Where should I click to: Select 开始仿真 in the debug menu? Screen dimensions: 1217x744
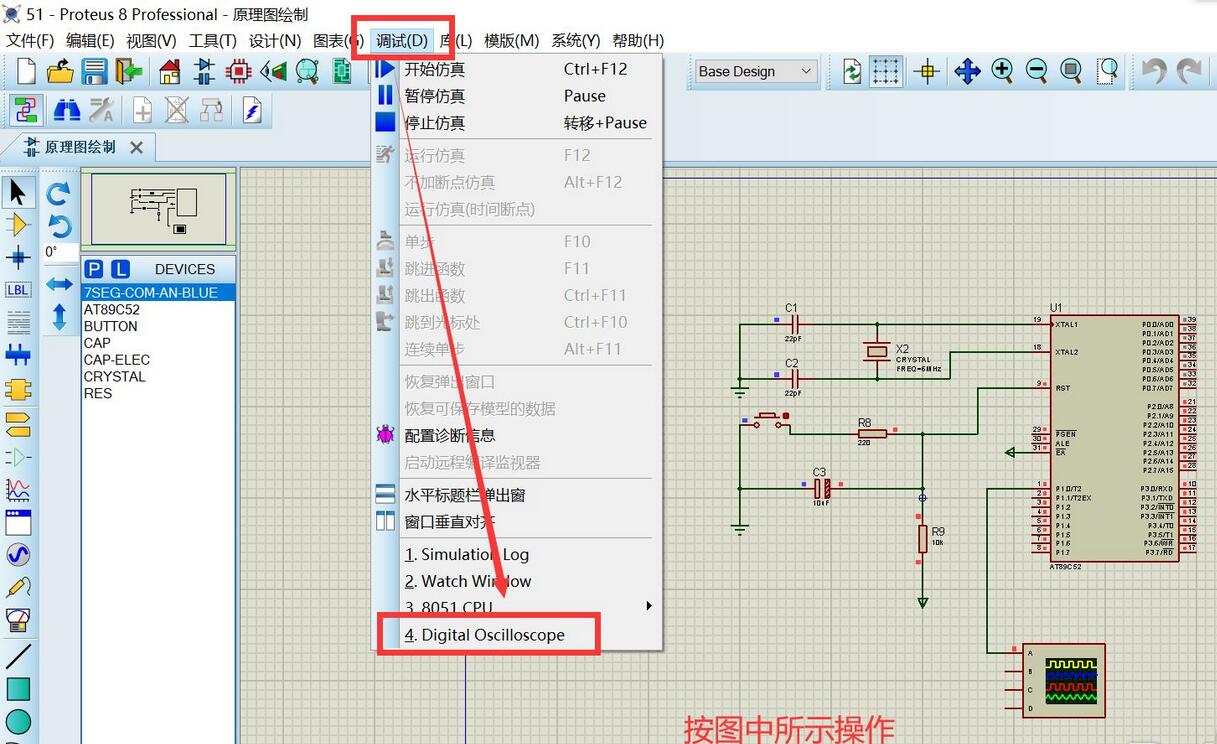[x=516, y=69]
